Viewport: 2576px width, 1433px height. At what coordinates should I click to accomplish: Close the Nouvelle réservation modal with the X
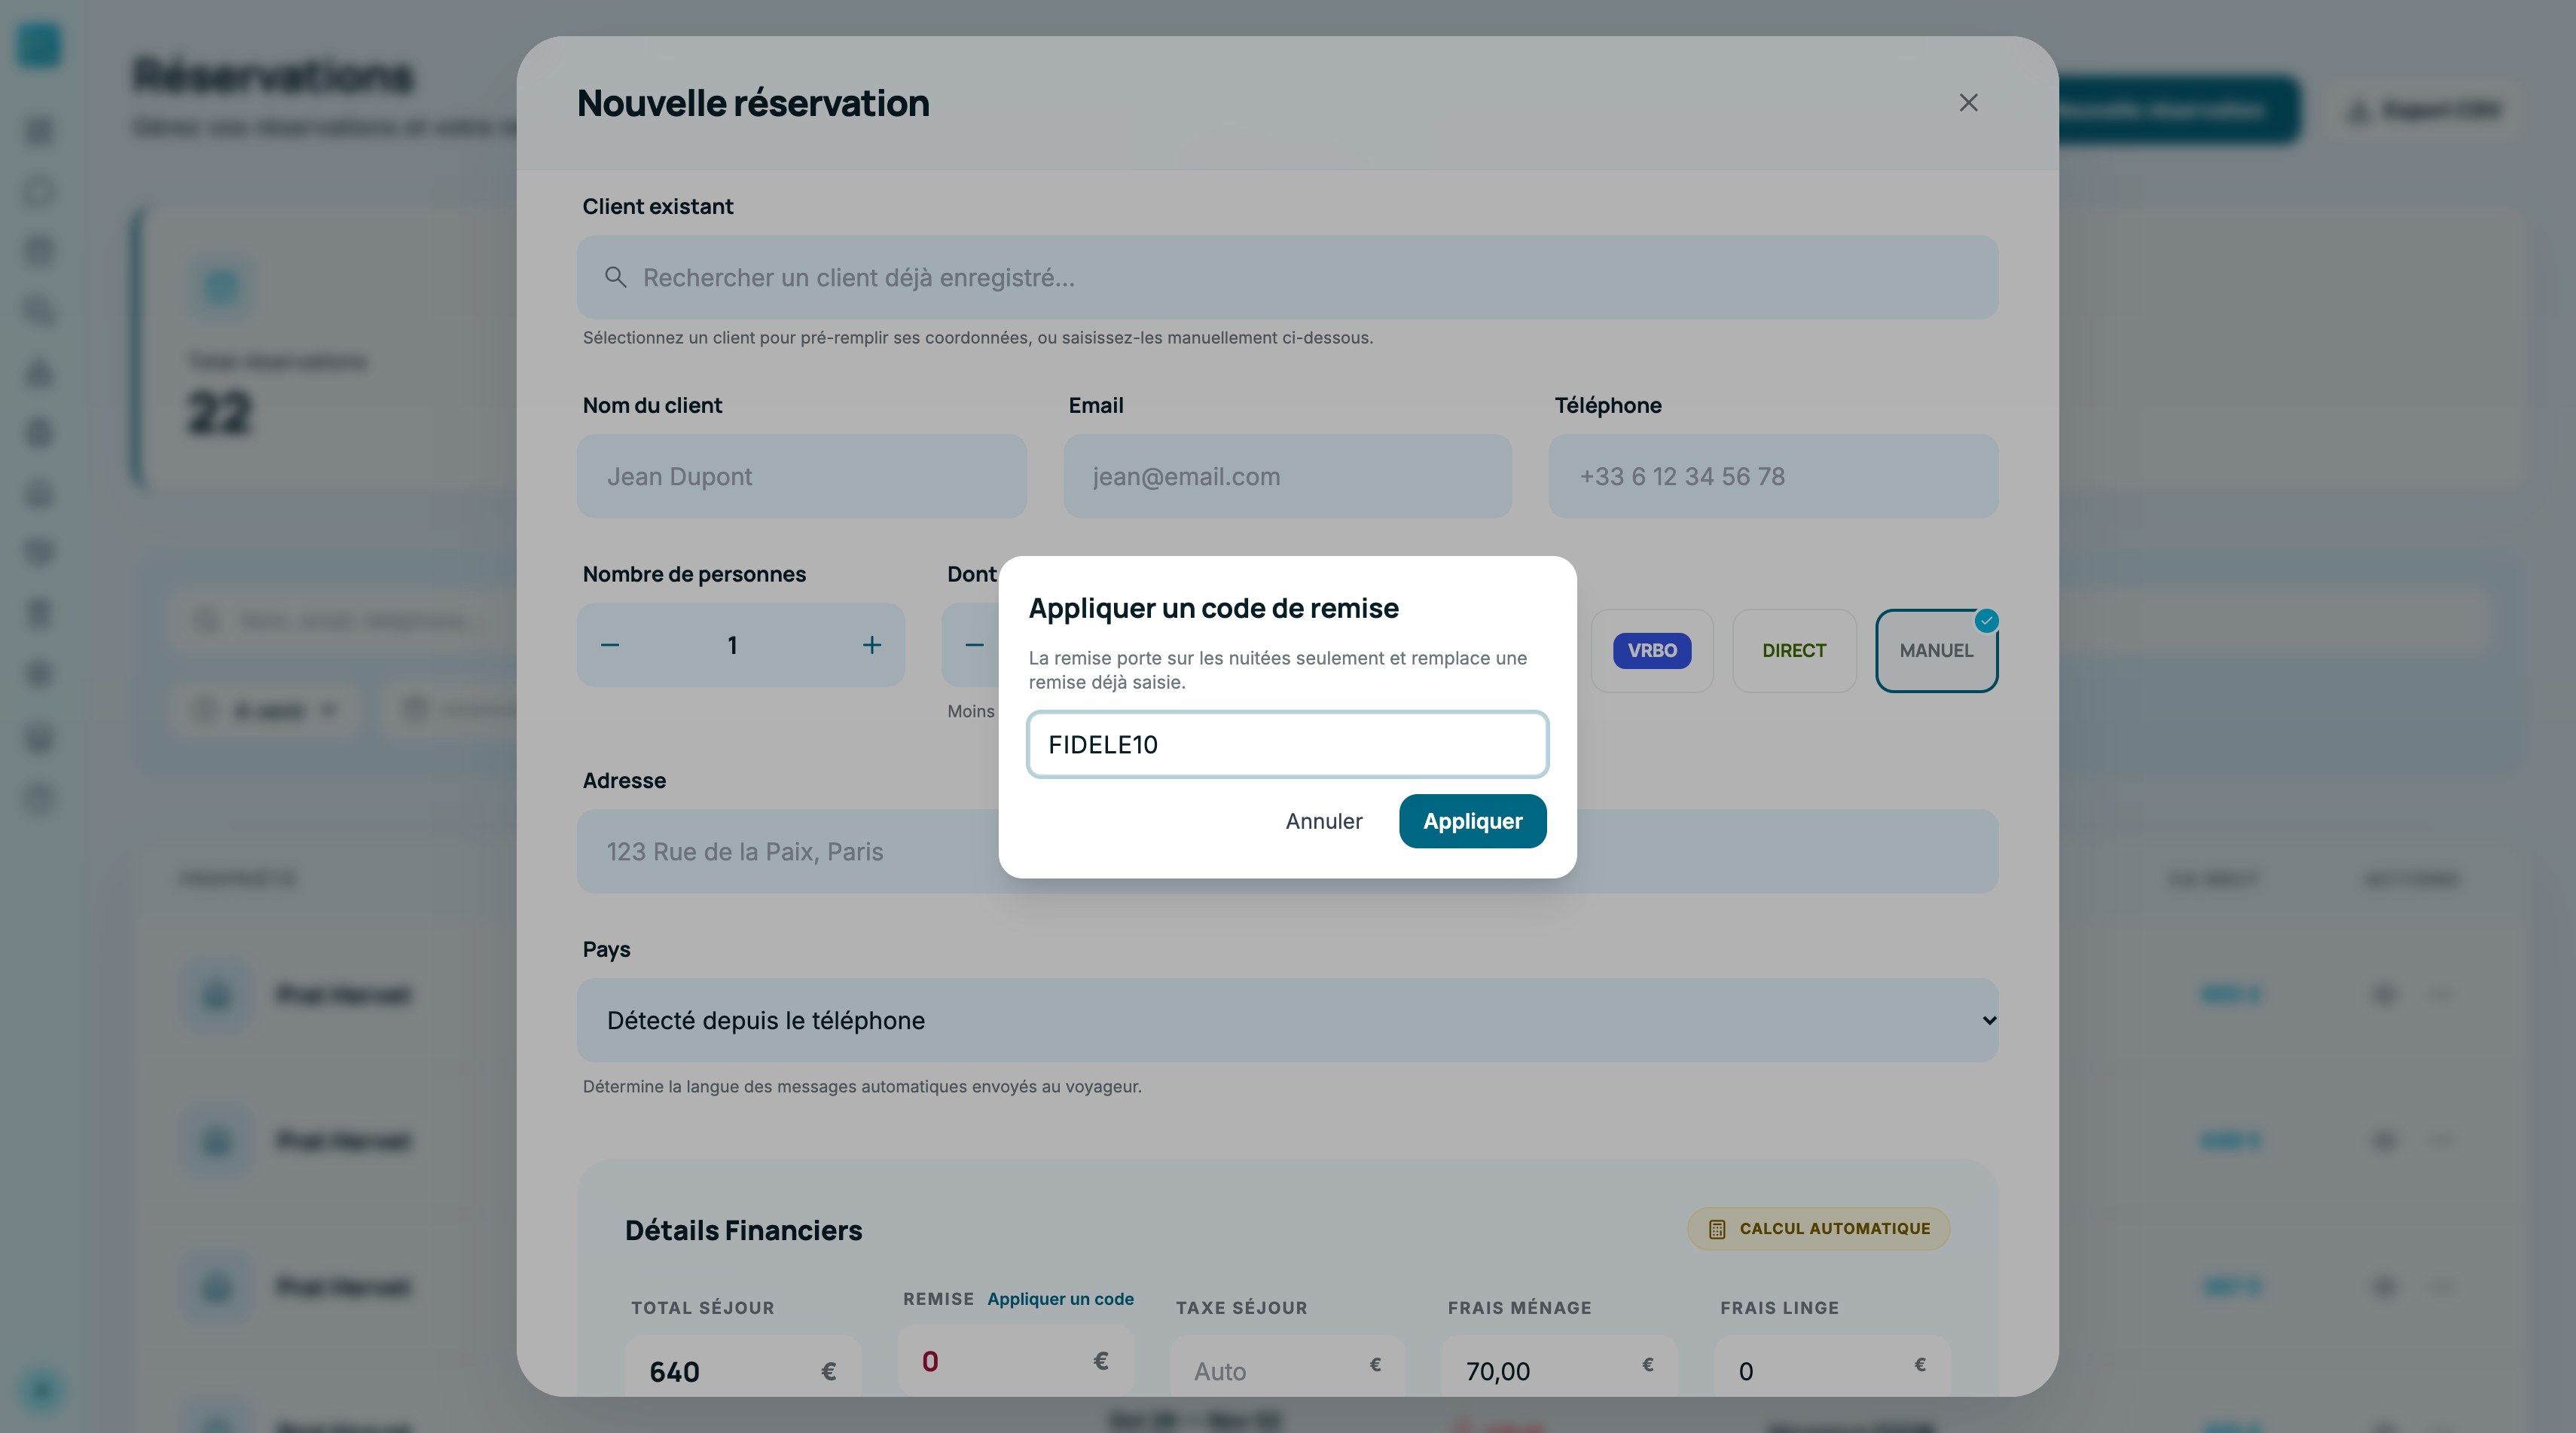pos(1968,103)
